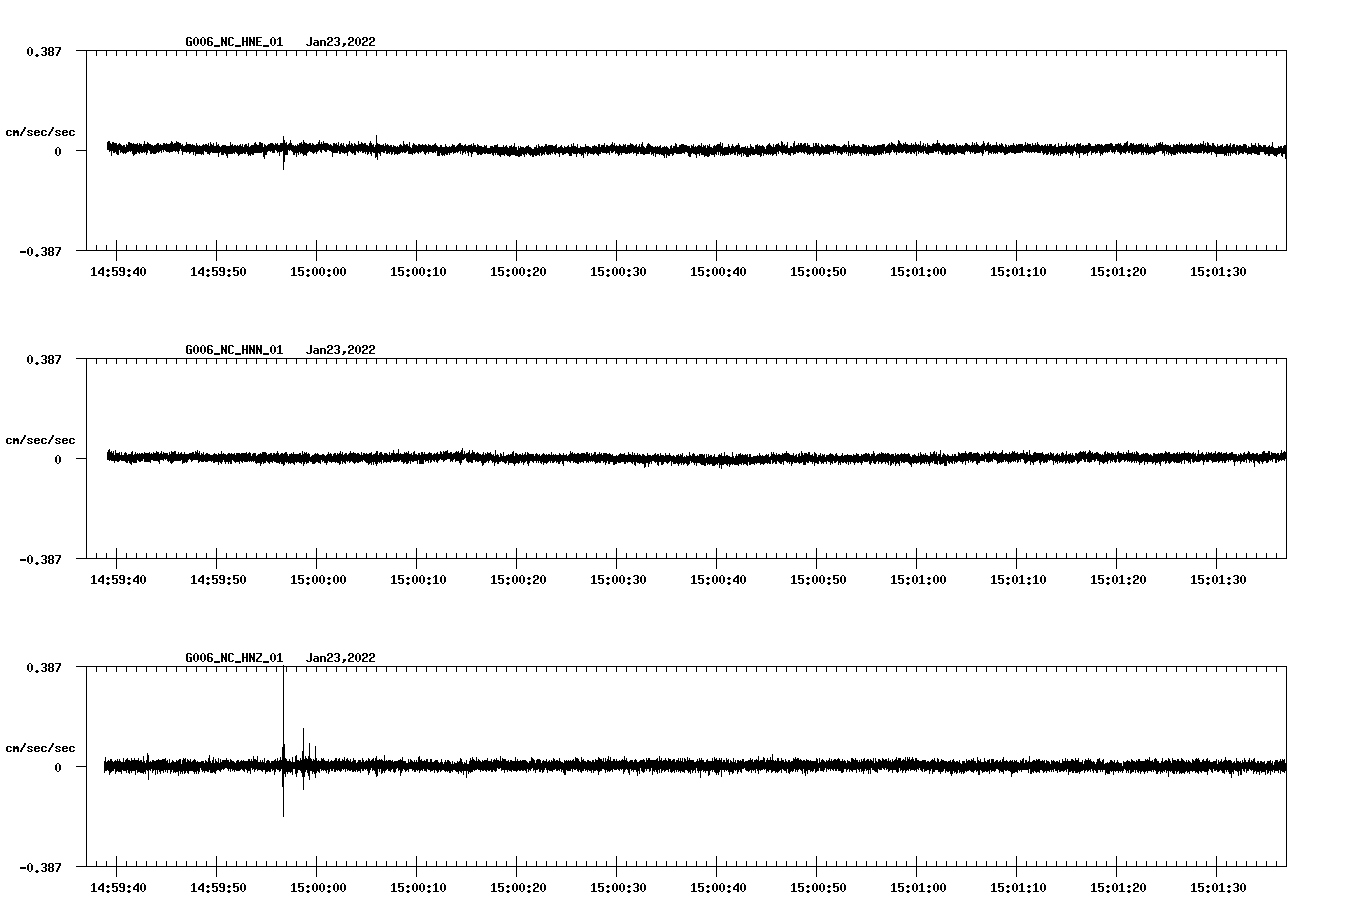
Task: Select the 15:00:20 time label on HNZ plot
Action: coord(517,888)
